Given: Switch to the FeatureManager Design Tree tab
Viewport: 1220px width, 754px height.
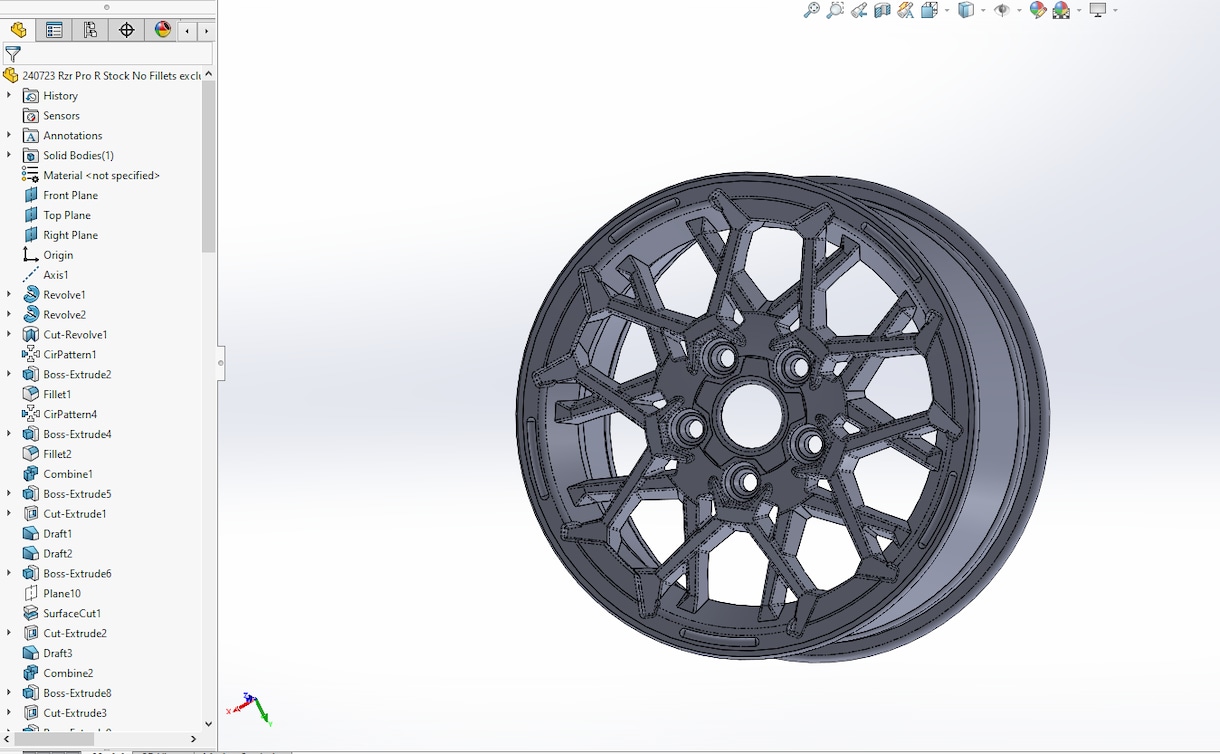Looking at the screenshot, I should (19, 30).
